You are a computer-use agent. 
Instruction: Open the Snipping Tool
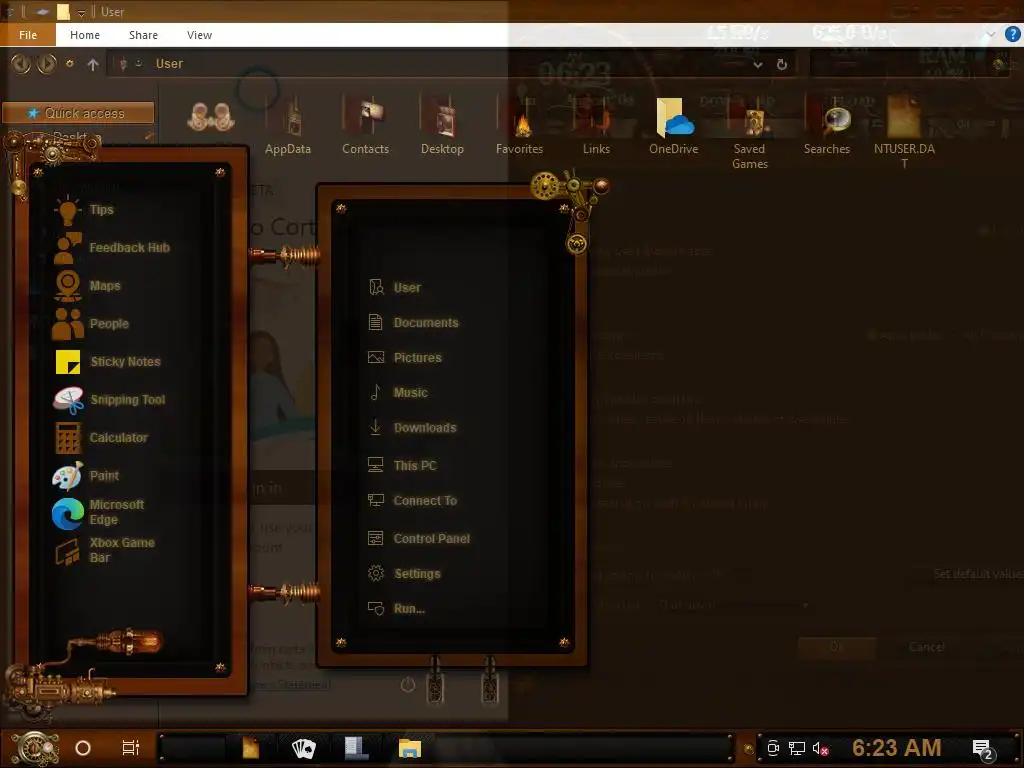coord(110,399)
